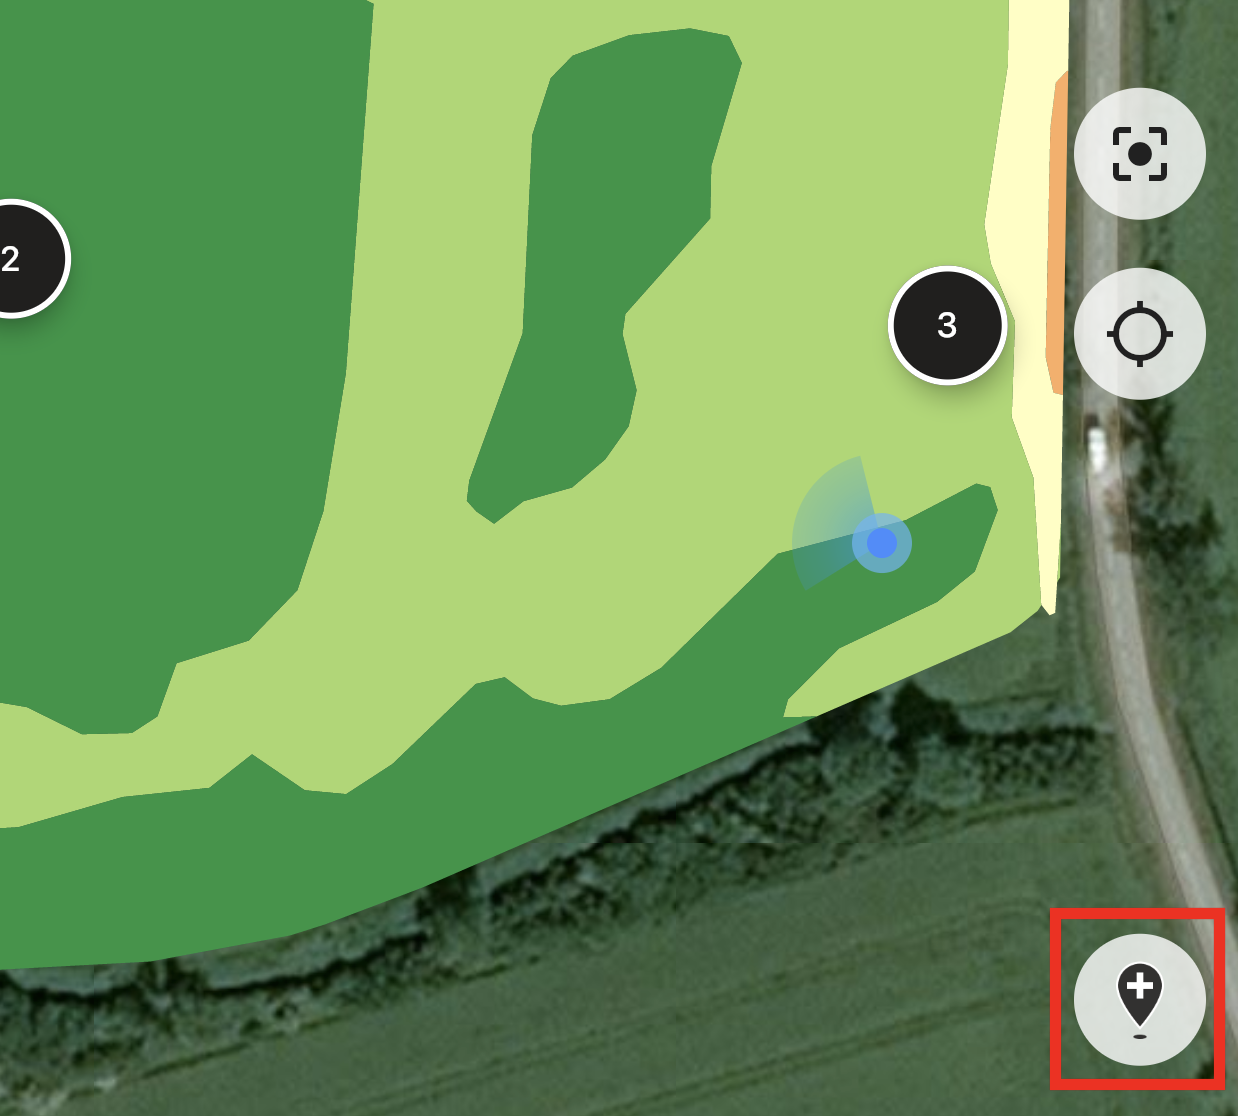Click the blue current location dot
This screenshot has height=1116, width=1238.
click(x=882, y=543)
